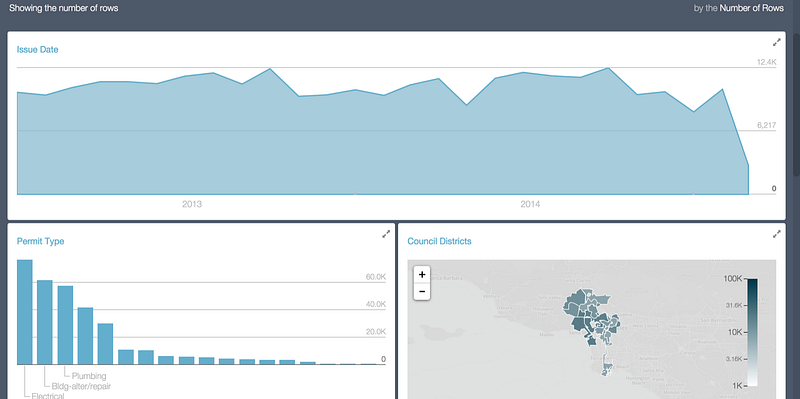Expand the Permit Type chart card
The height and width of the screenshot is (399, 800).
coord(386,234)
